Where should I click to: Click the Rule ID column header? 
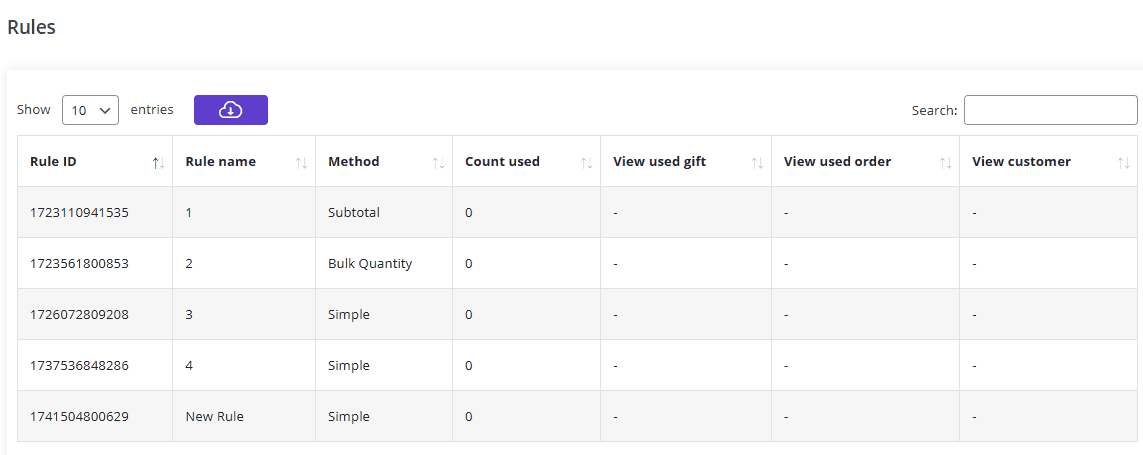[53, 162]
